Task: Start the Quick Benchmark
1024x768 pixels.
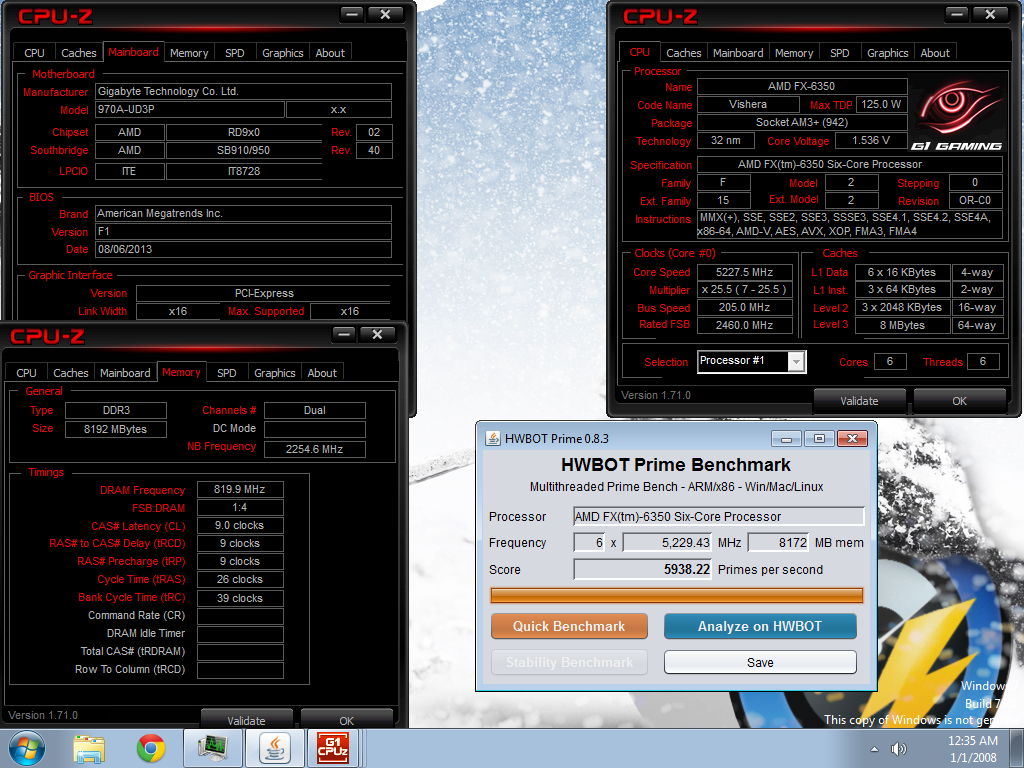Action: [569, 626]
